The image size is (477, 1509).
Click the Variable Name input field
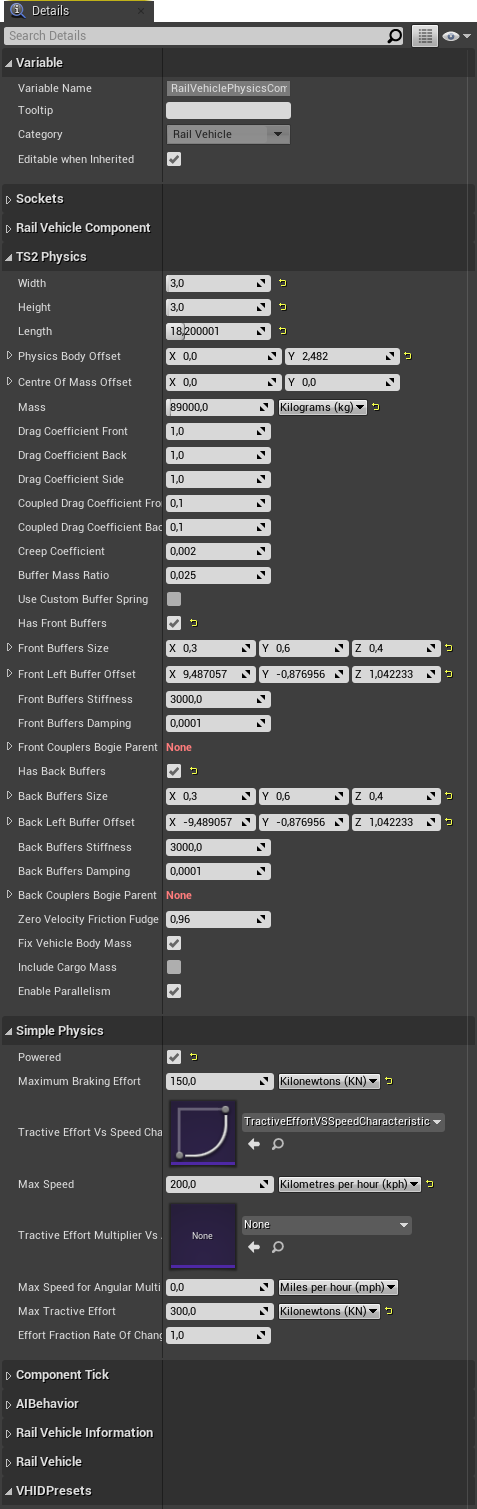(228, 88)
